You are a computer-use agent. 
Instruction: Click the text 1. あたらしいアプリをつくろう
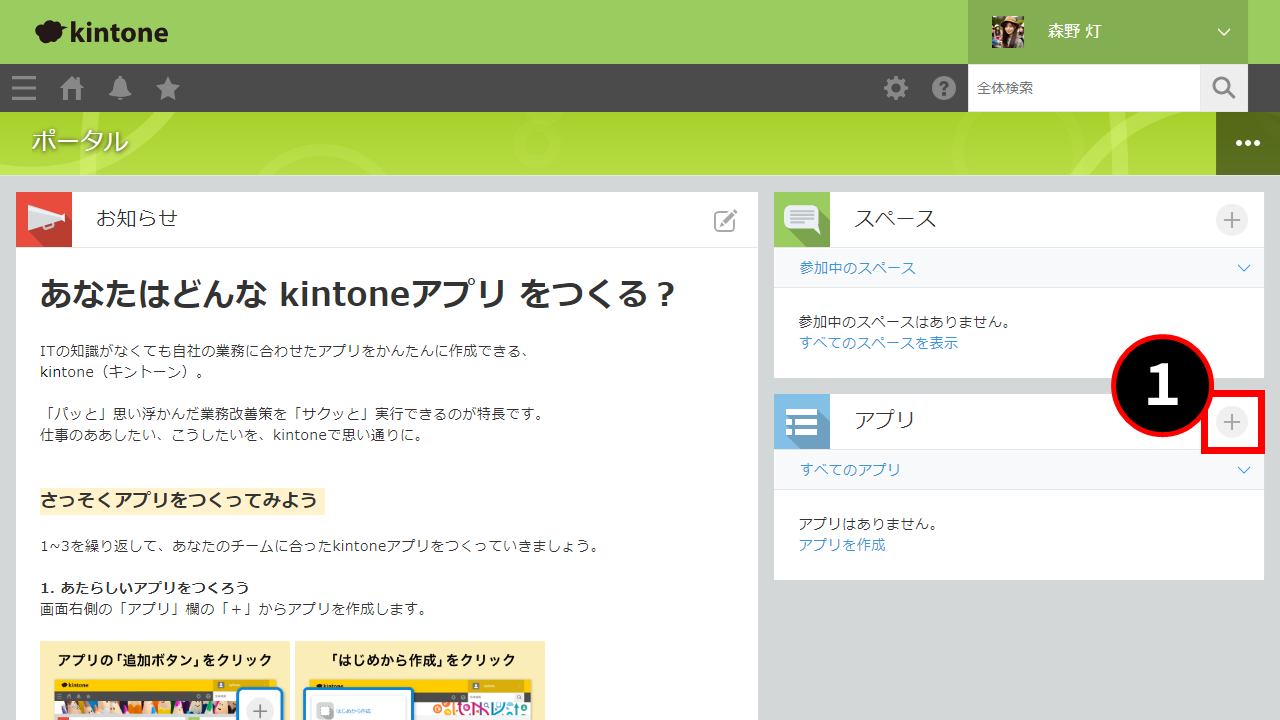coord(145,587)
